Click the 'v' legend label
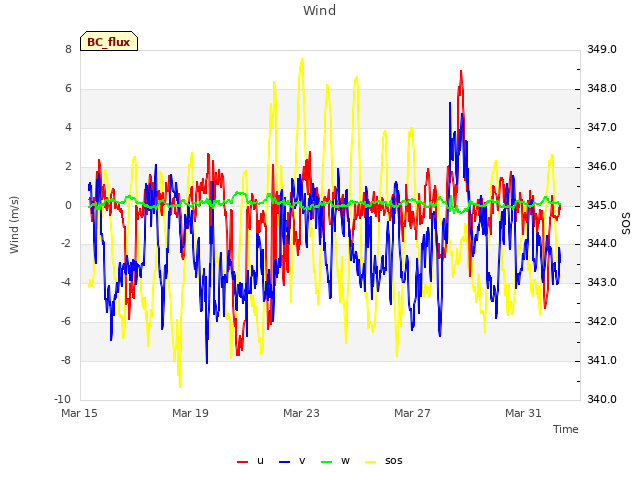This screenshot has height=480, width=640. click(x=302, y=461)
